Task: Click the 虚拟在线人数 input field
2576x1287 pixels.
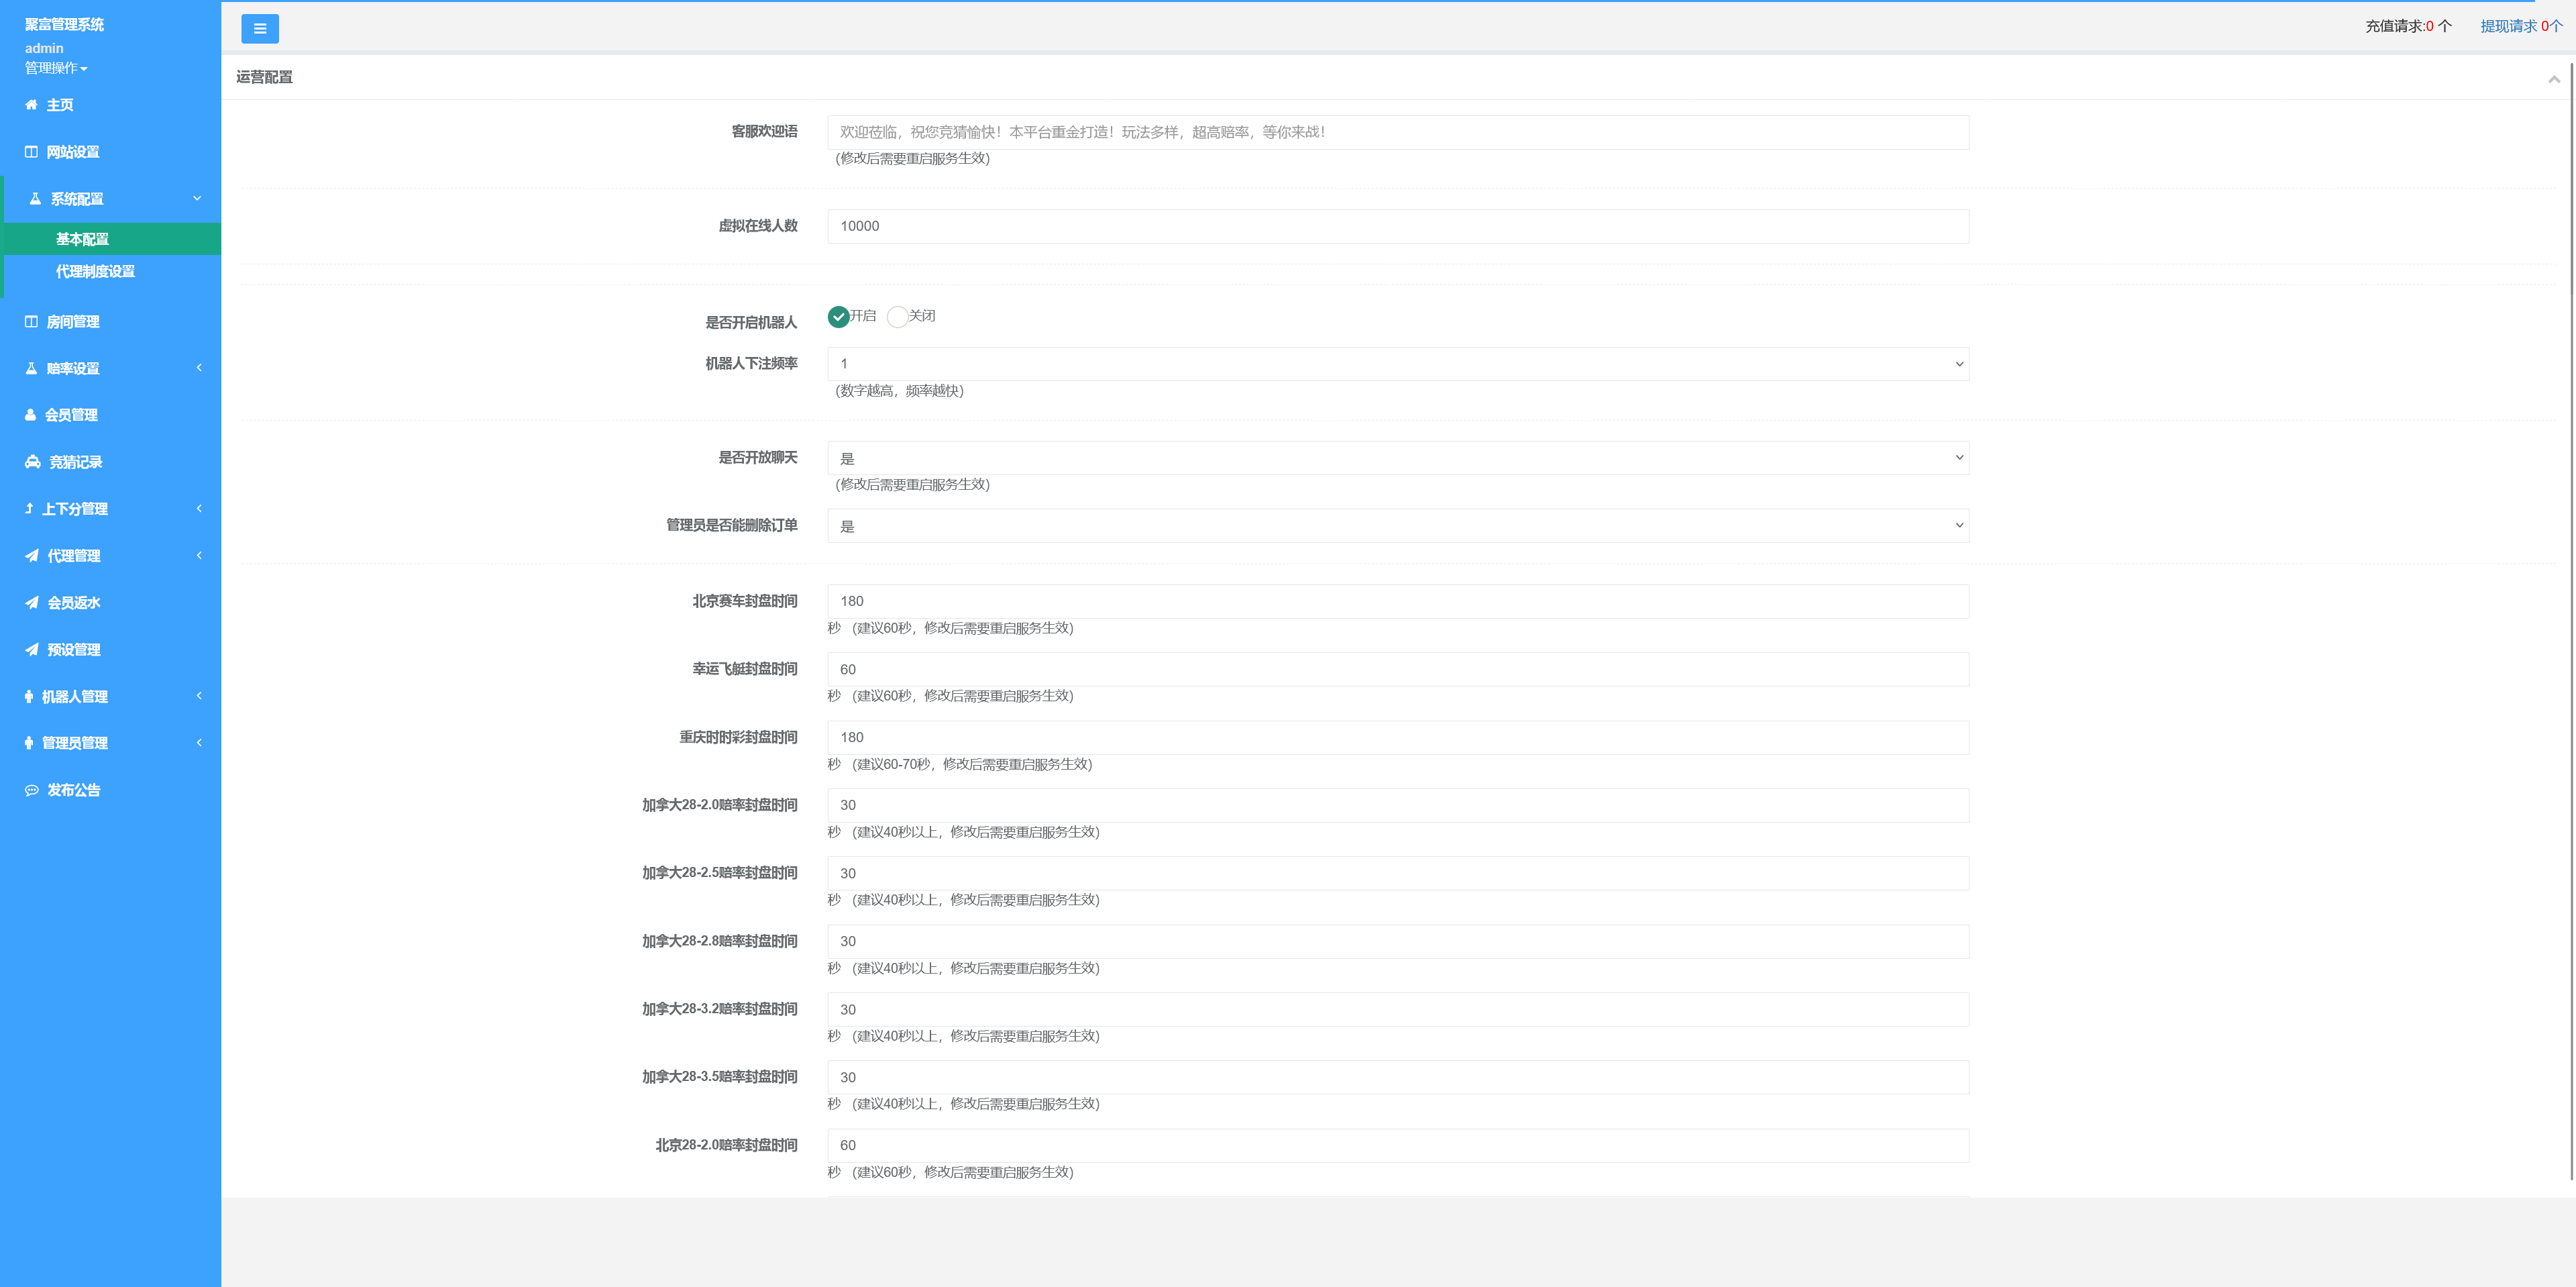Action: click(1397, 226)
